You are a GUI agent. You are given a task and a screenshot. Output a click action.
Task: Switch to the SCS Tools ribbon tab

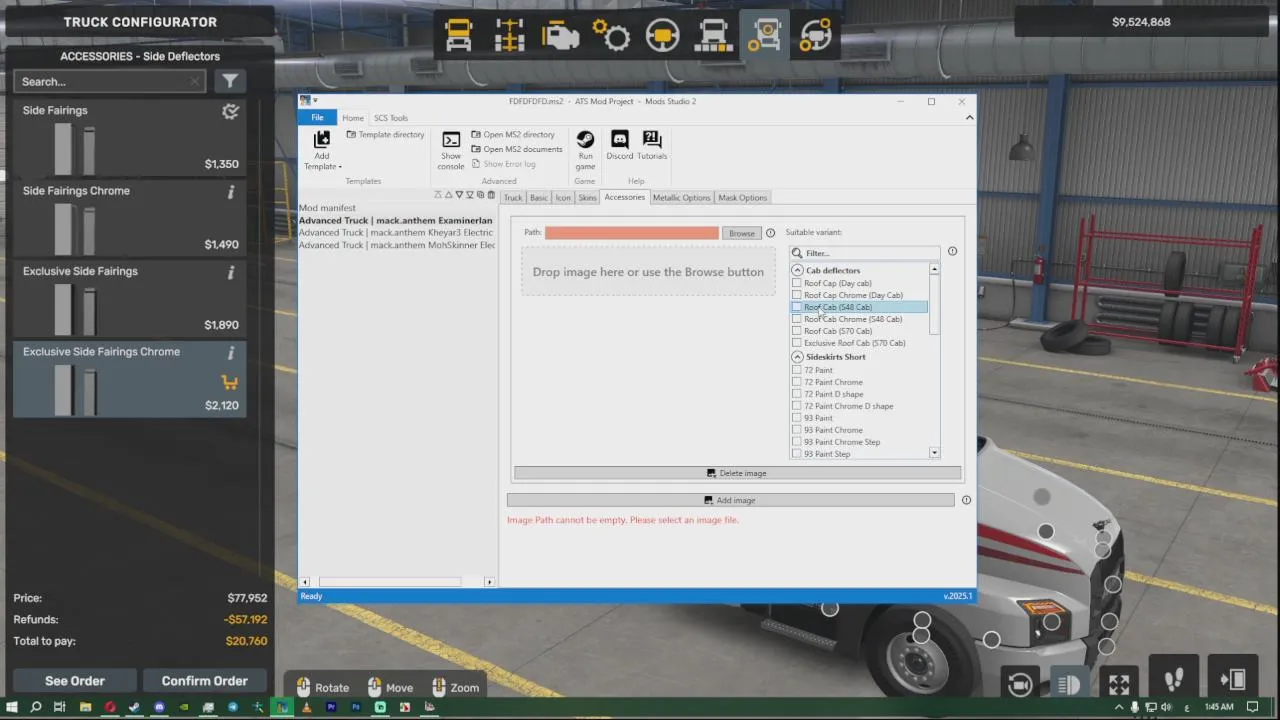tap(391, 118)
